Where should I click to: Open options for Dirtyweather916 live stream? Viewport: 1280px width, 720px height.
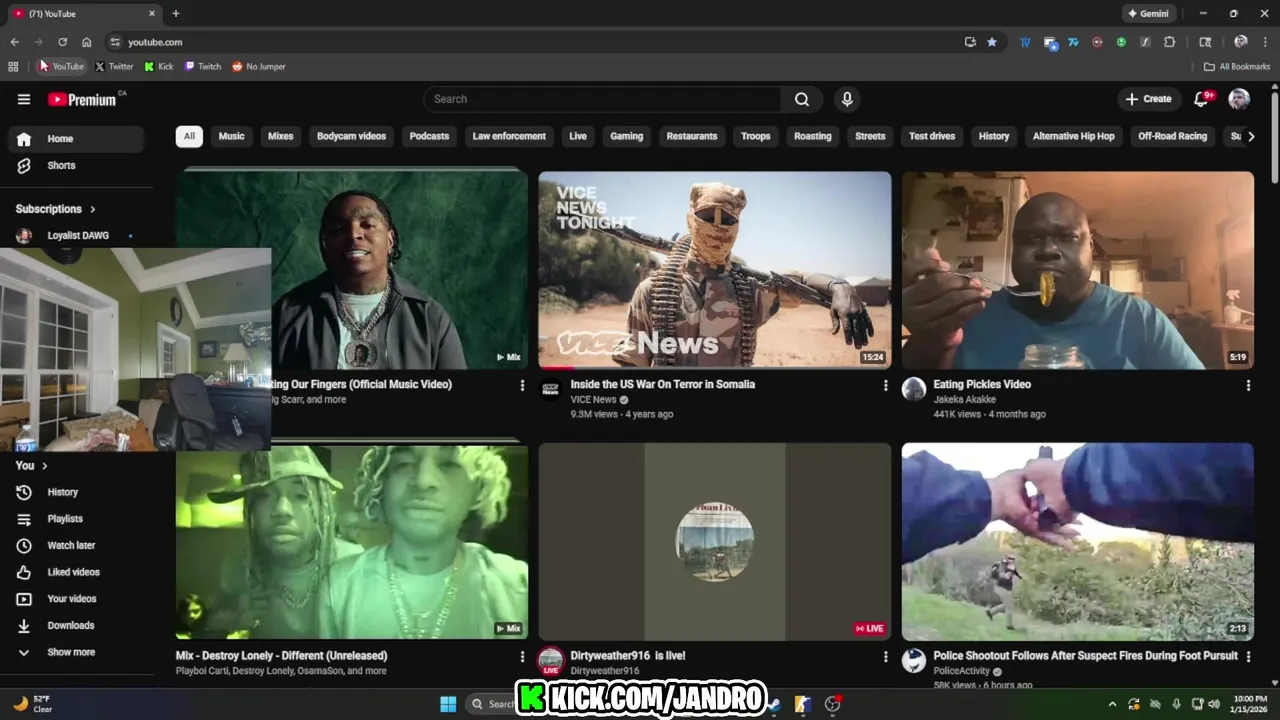(885, 657)
